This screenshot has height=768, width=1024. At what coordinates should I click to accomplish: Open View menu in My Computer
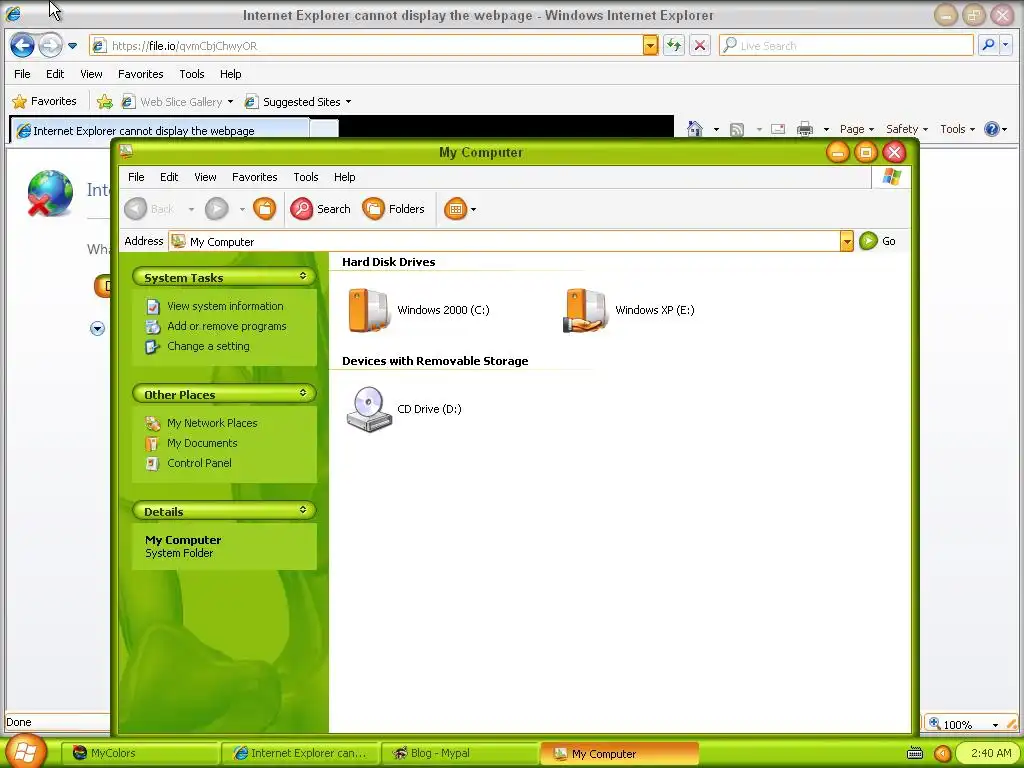[205, 177]
